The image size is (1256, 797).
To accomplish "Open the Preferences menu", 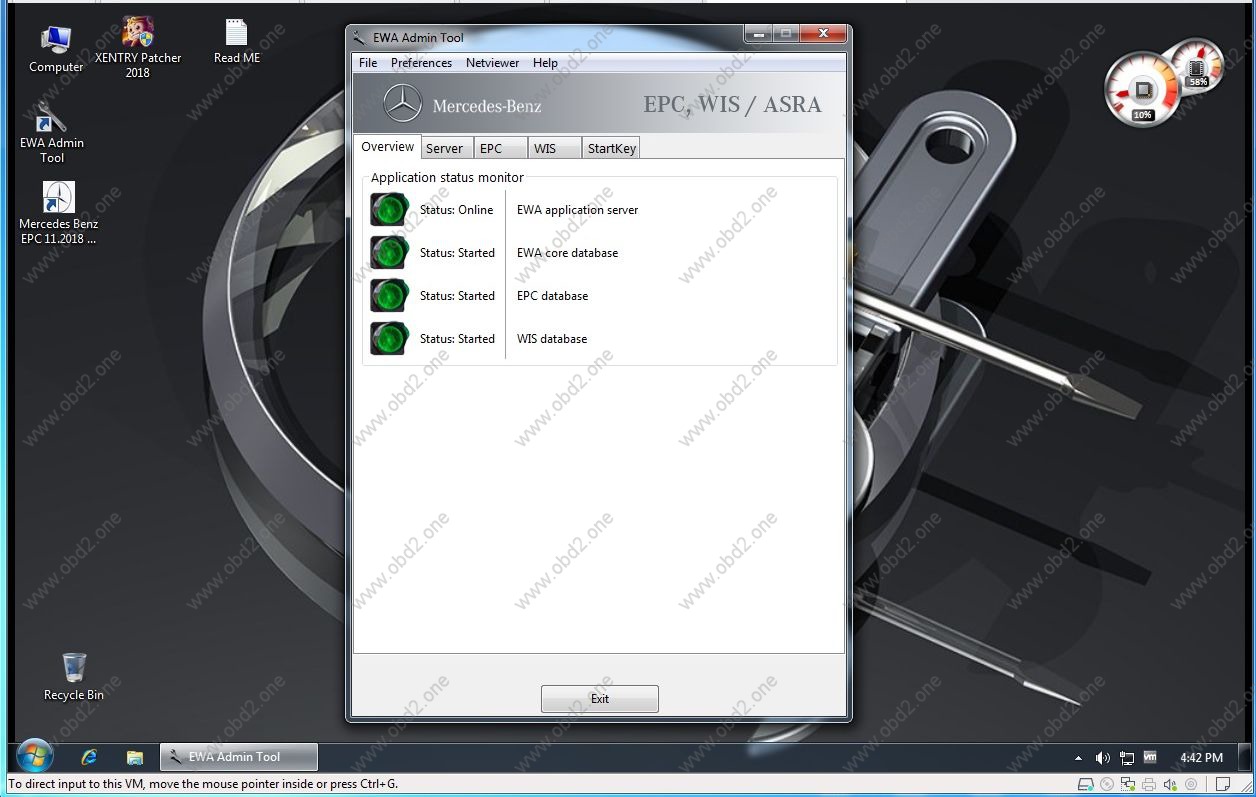I will (421, 63).
